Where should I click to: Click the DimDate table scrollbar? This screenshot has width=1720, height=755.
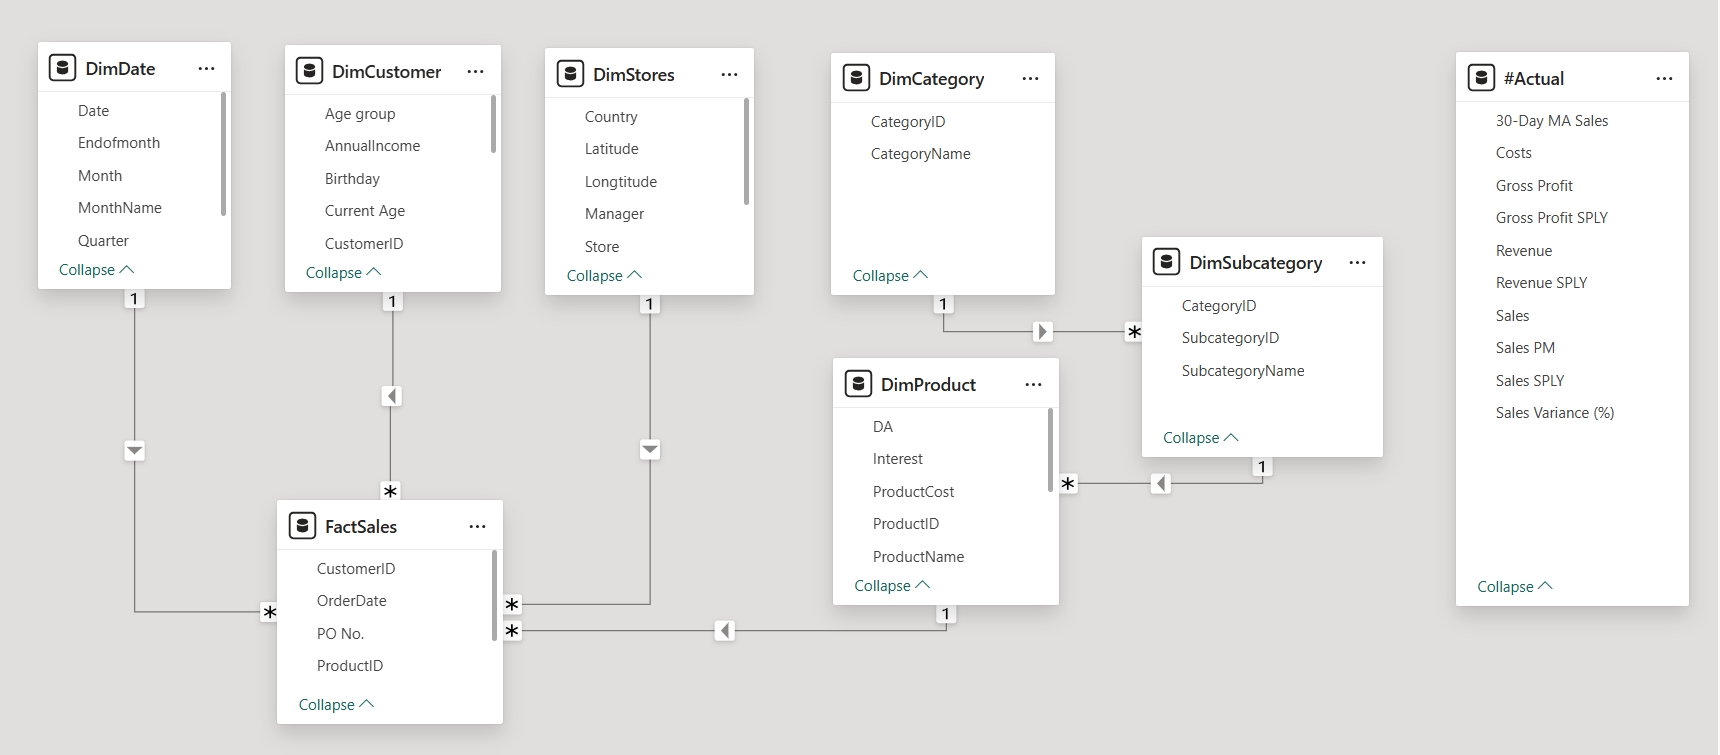[x=223, y=154]
